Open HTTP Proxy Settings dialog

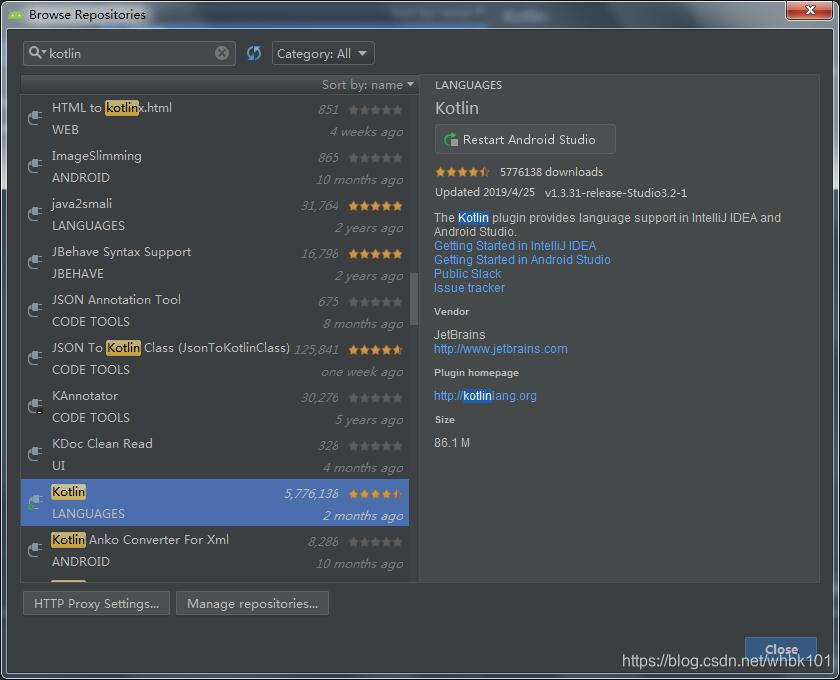point(96,603)
